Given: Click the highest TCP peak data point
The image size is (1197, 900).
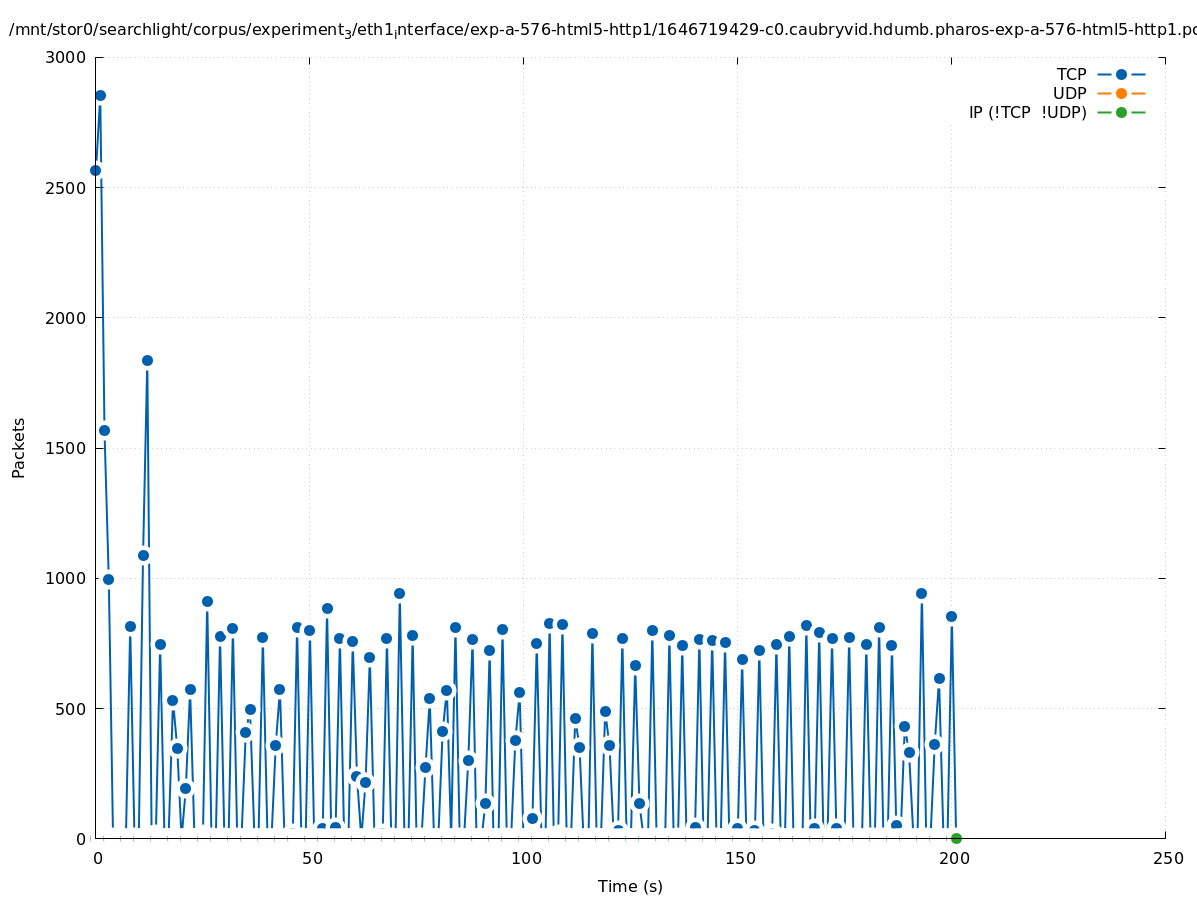Looking at the screenshot, I should click(100, 96).
